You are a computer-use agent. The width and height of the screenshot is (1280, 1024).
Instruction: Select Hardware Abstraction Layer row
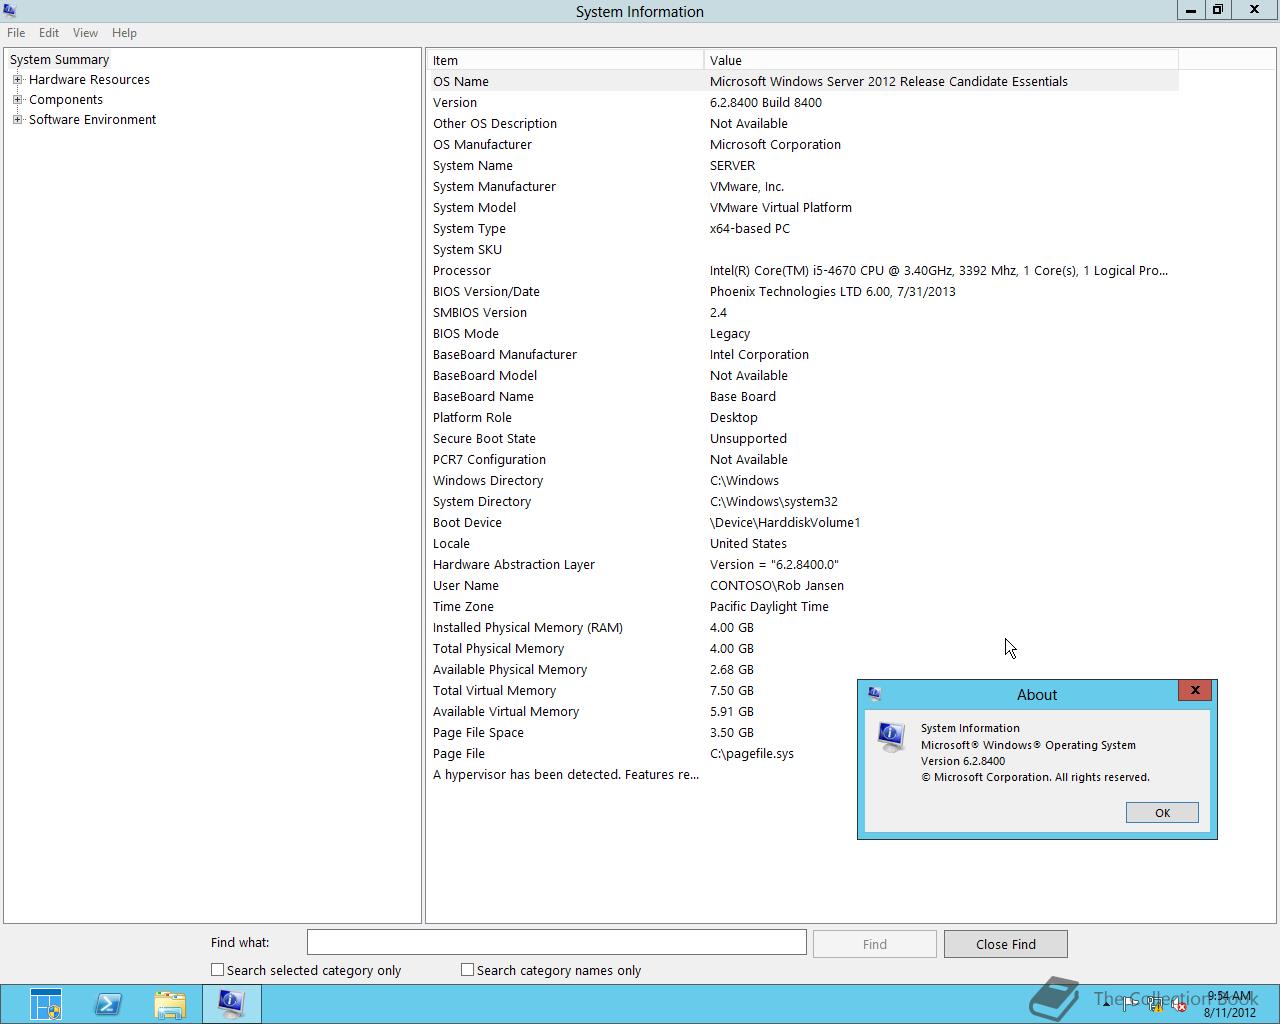804,564
